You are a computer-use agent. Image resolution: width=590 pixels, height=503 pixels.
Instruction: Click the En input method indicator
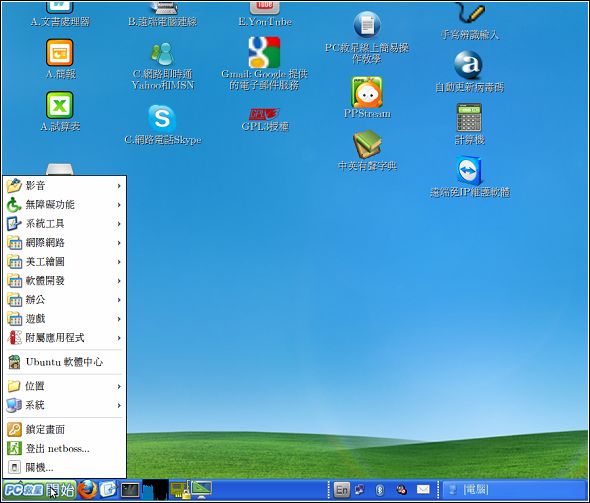[342, 490]
